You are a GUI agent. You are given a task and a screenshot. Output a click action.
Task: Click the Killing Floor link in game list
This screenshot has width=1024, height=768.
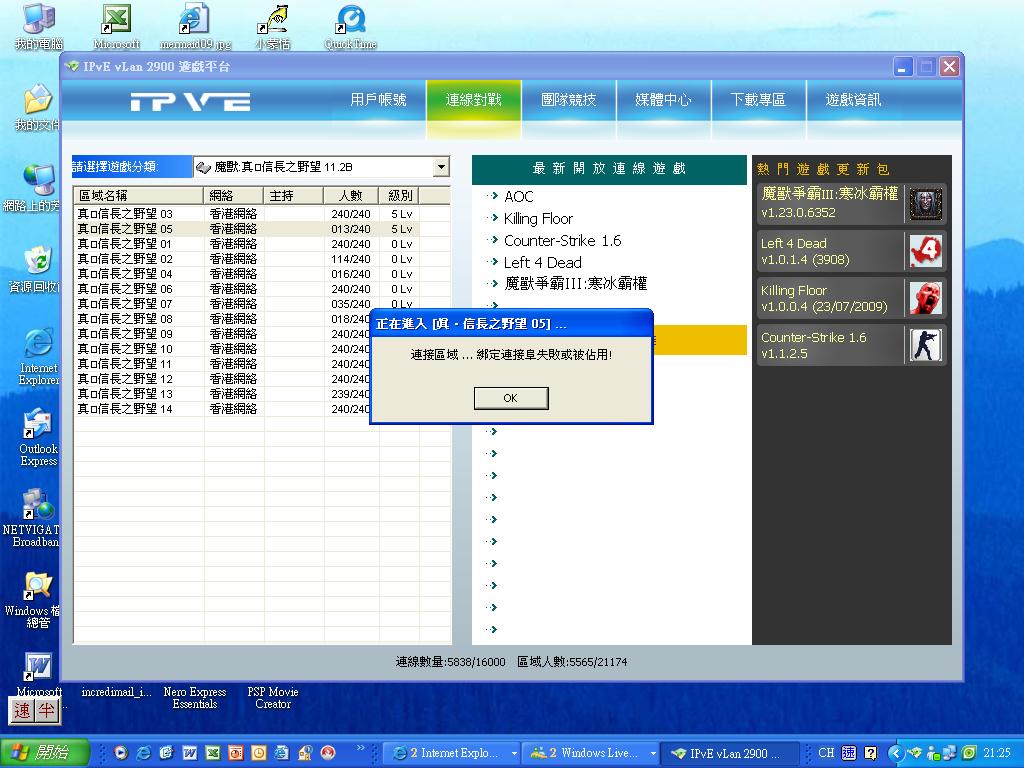coord(538,219)
